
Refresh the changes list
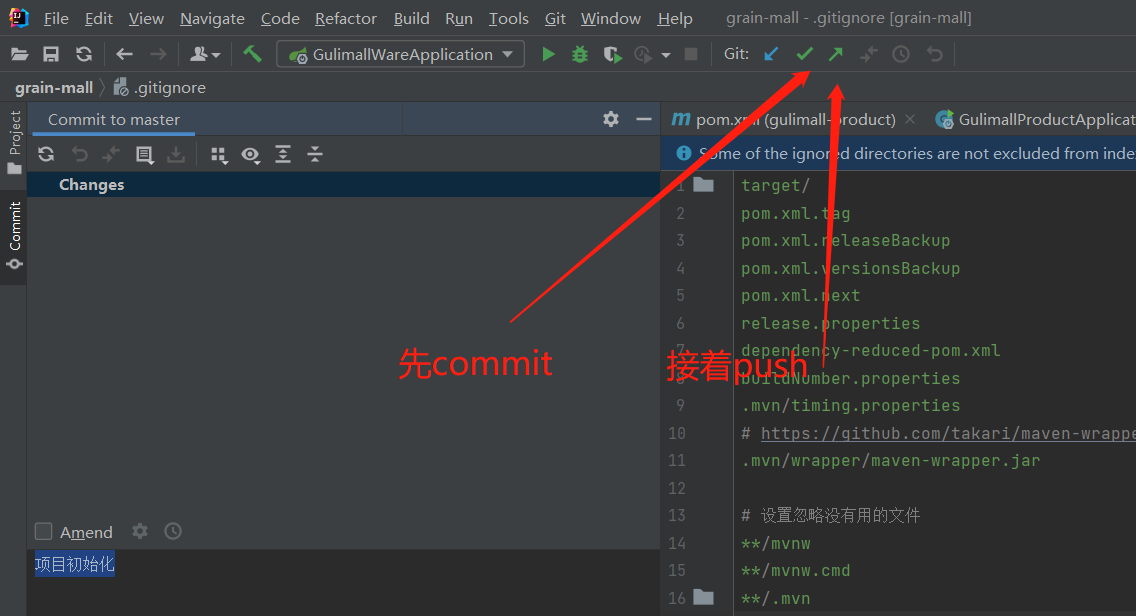point(46,154)
